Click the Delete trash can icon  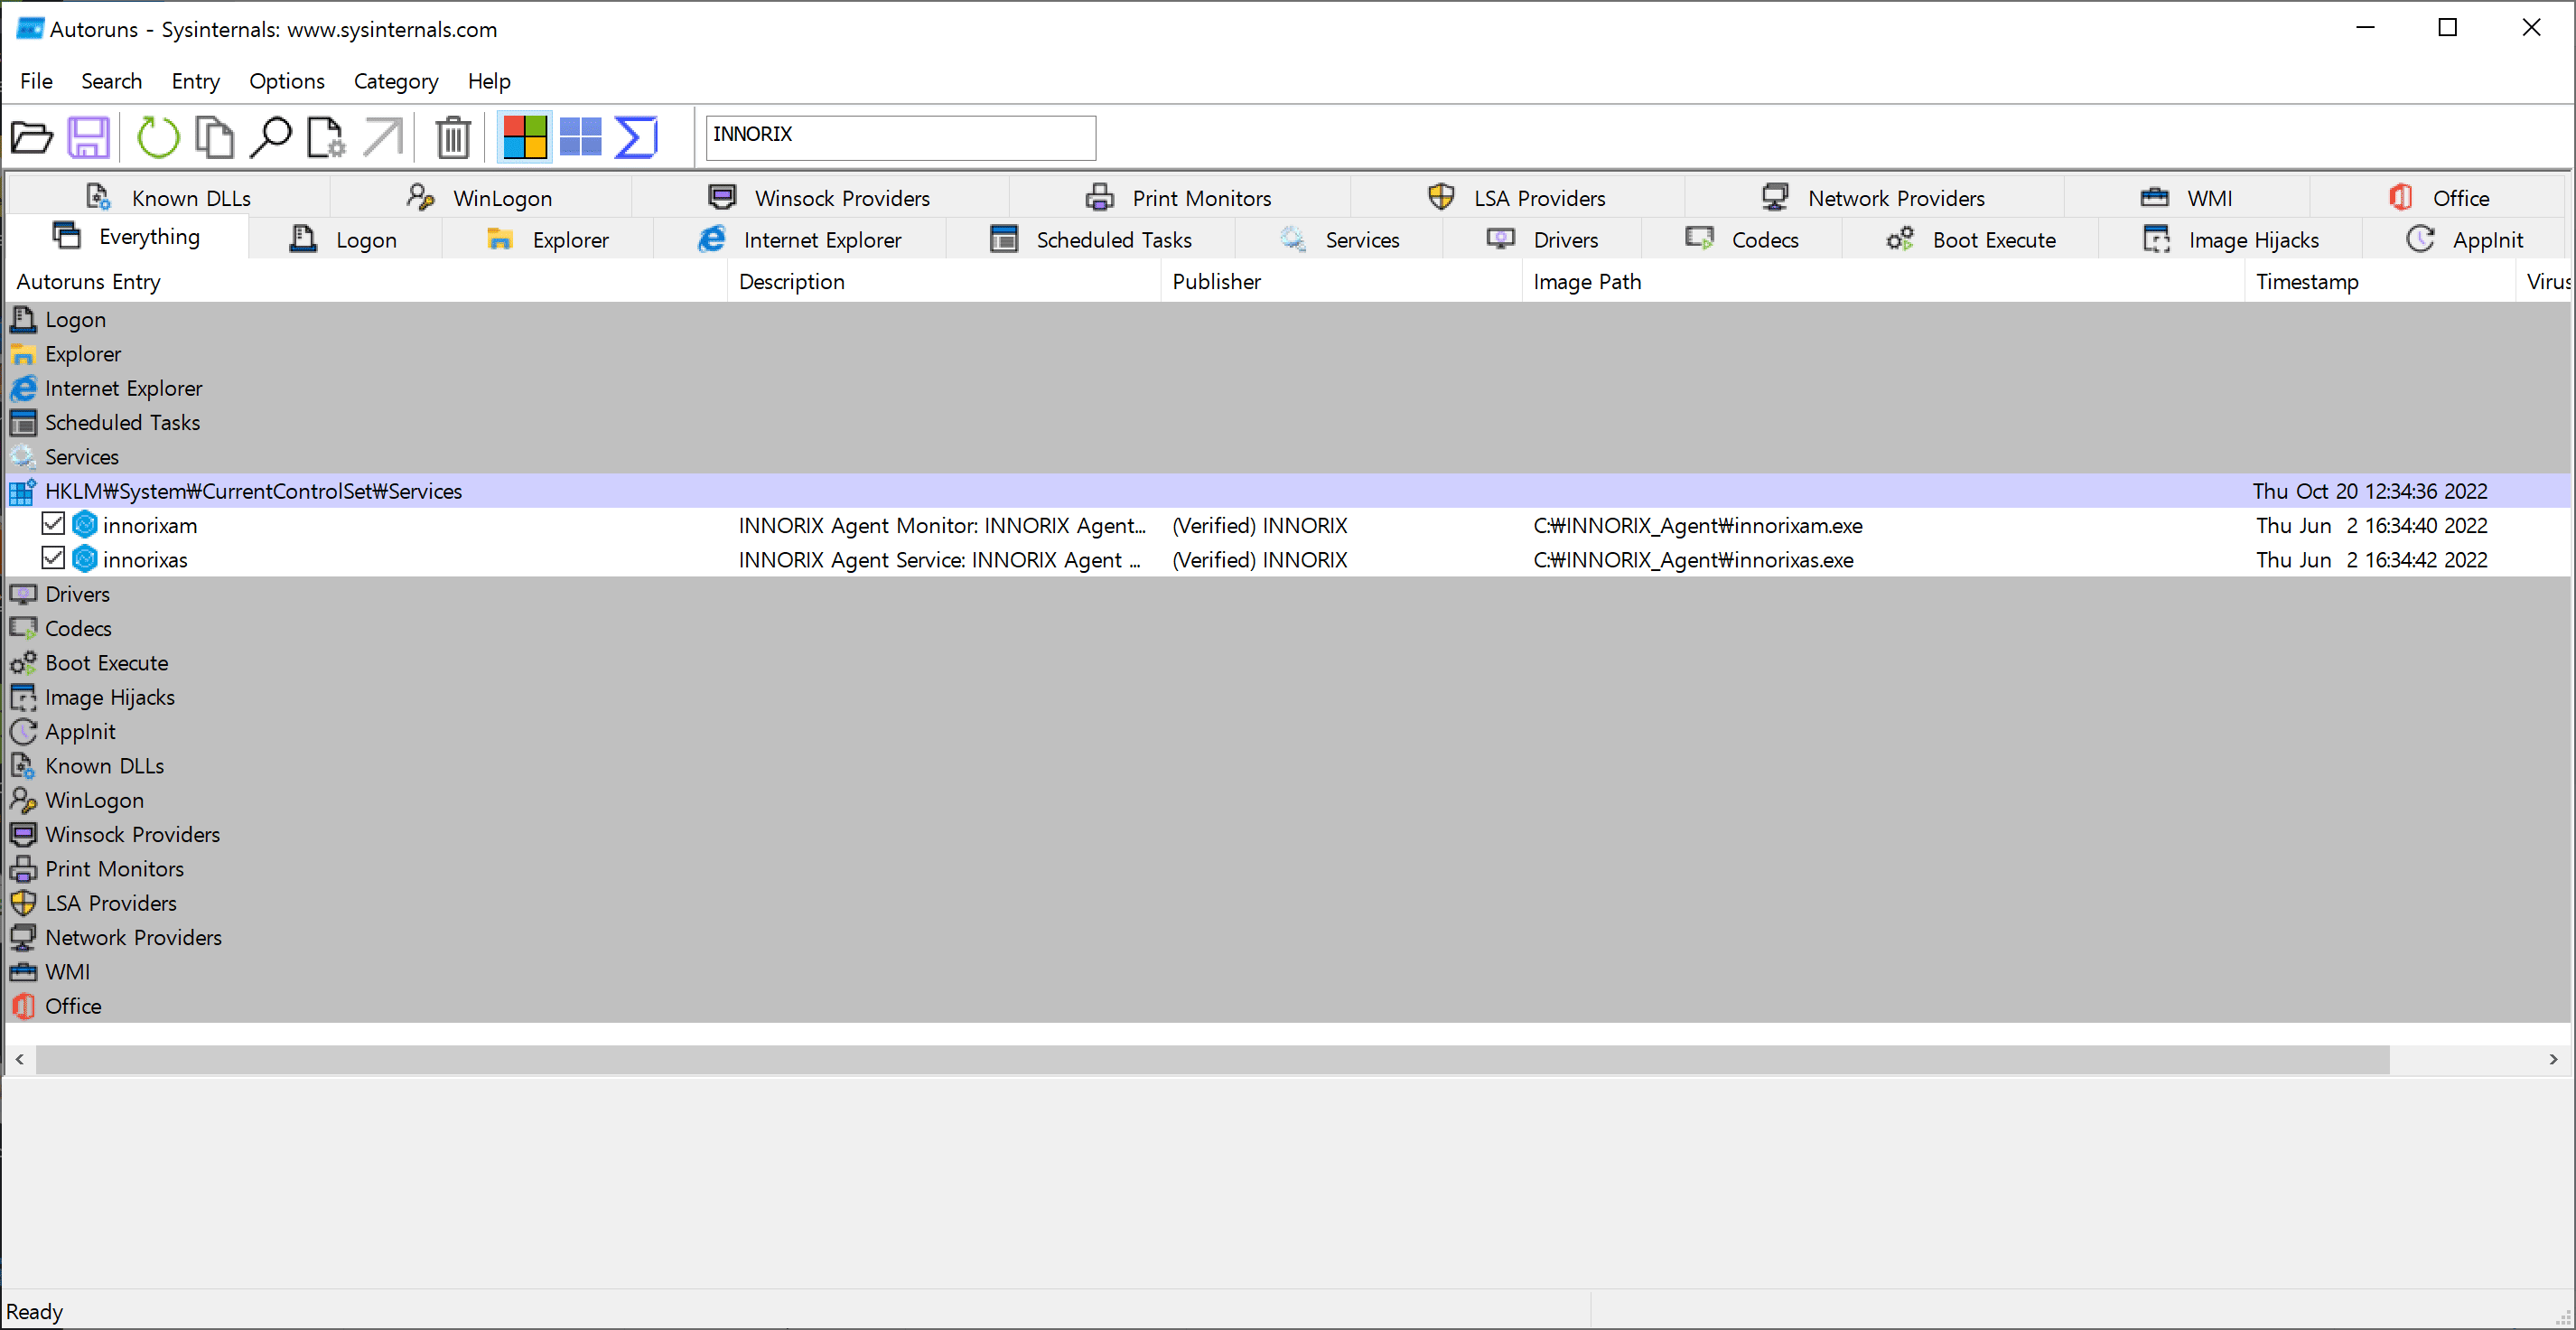pos(453,137)
